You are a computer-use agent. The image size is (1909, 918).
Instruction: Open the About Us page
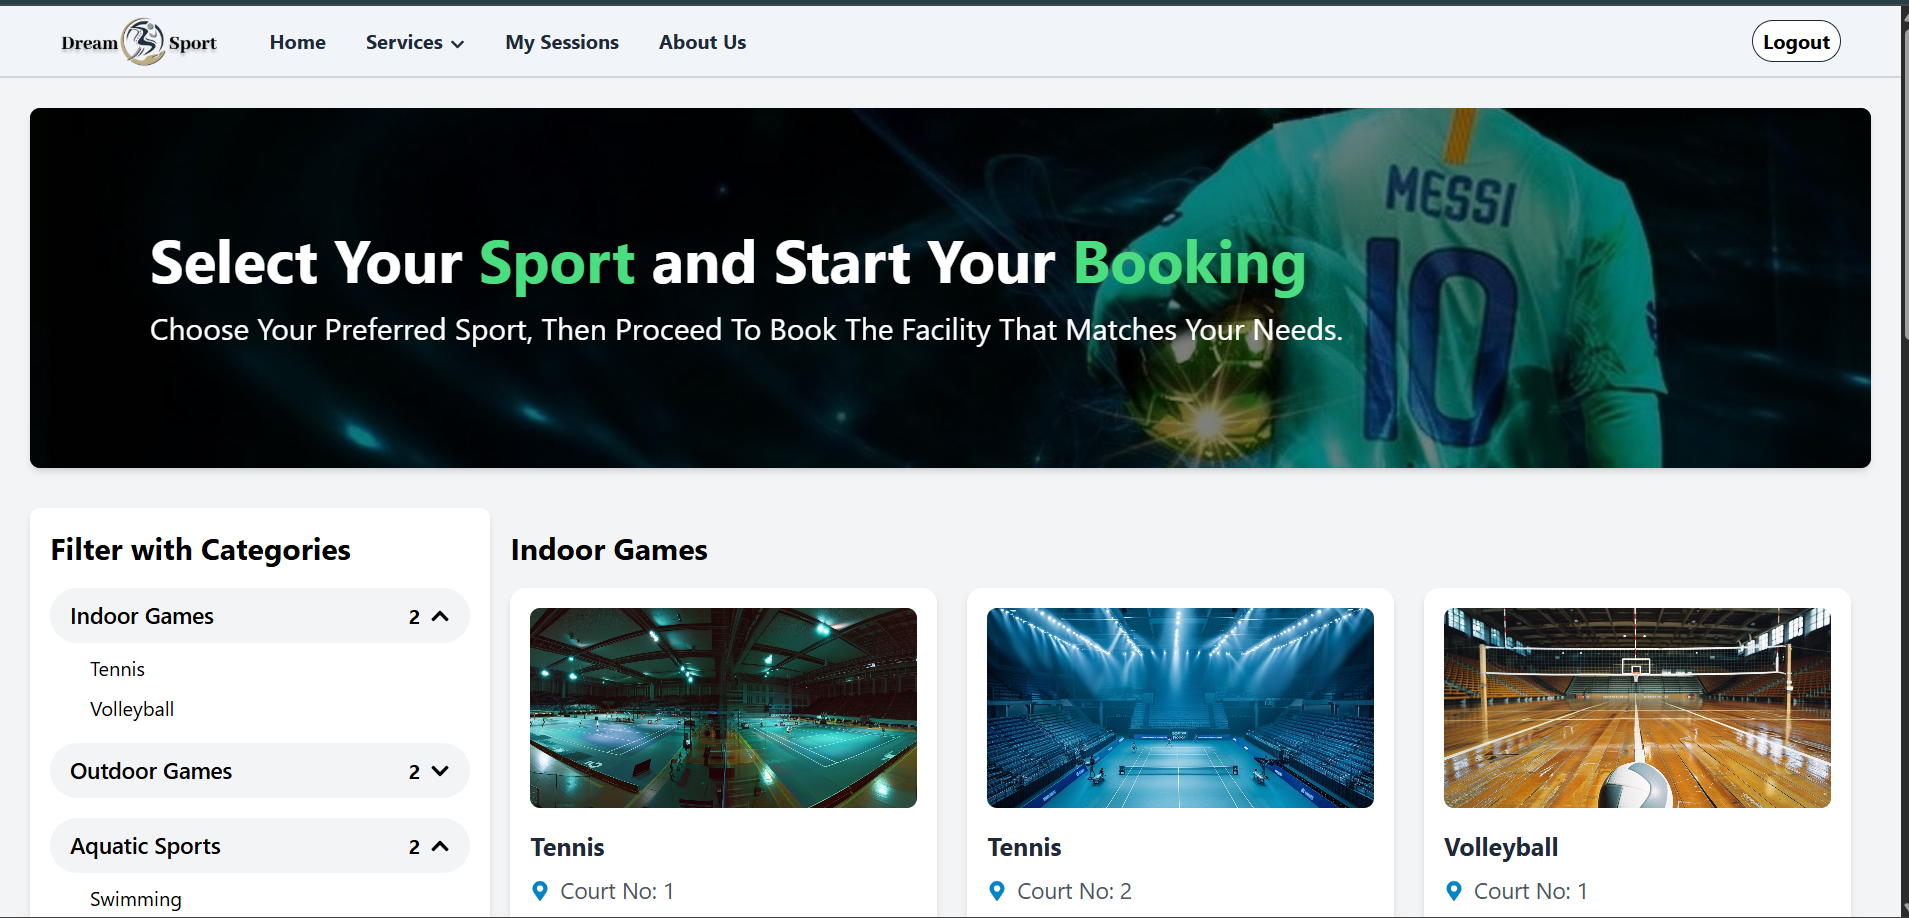[702, 42]
